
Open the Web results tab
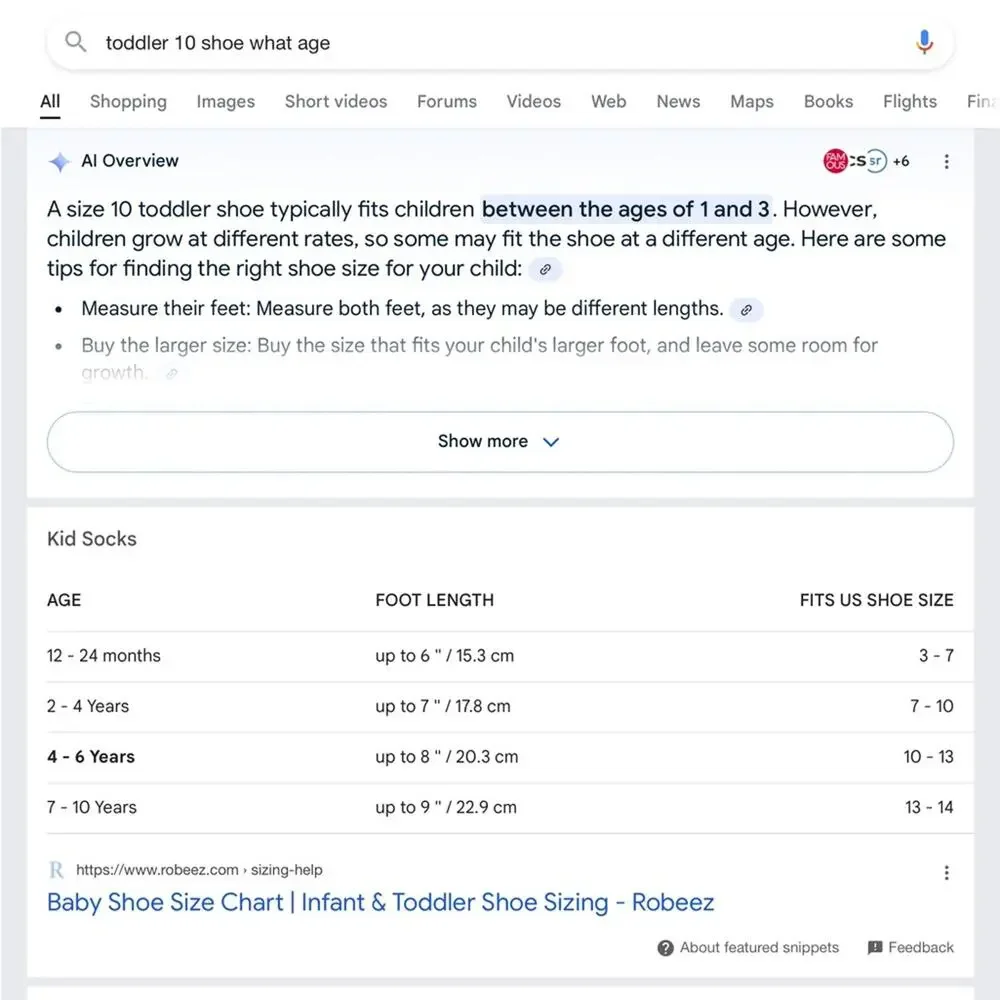(608, 101)
